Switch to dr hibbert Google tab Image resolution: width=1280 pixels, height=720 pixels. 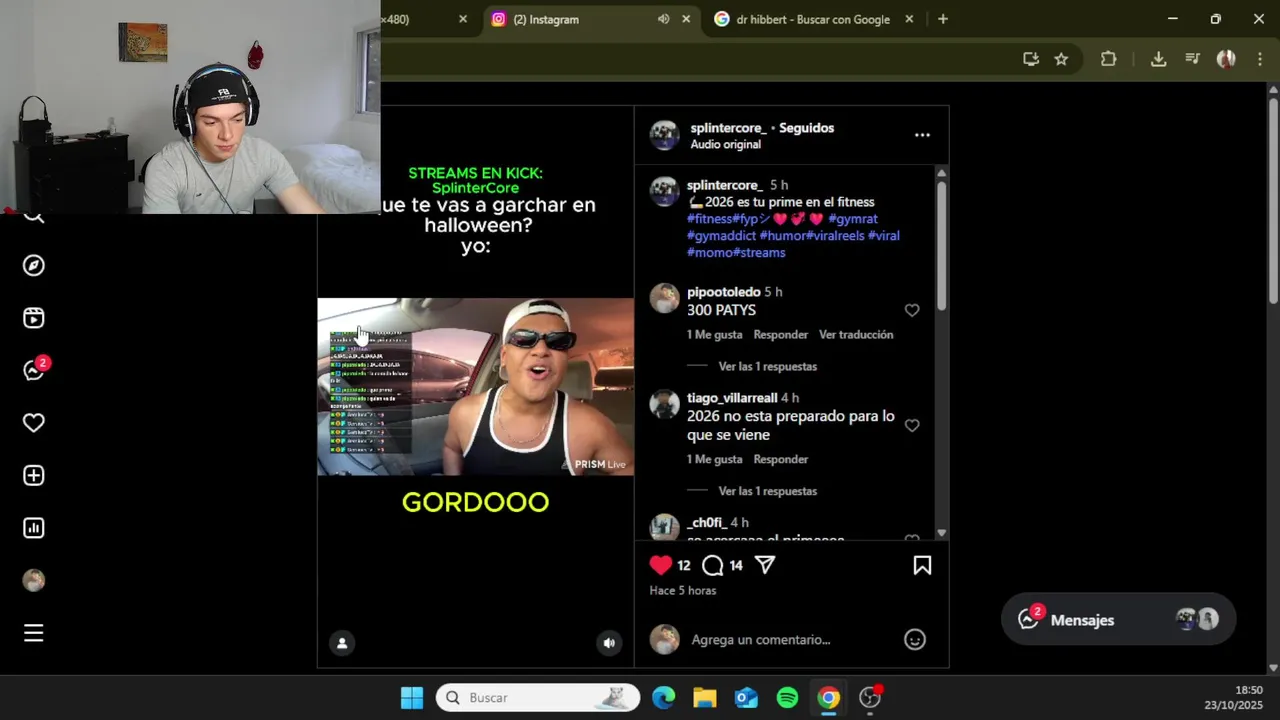pos(812,19)
